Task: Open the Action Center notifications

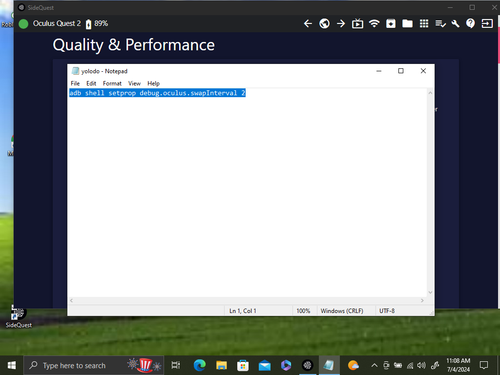Action: (x=484, y=365)
